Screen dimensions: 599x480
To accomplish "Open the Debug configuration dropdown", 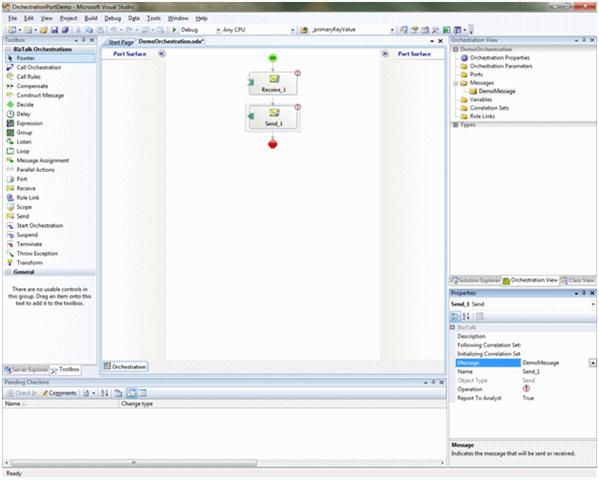I will [x=219, y=30].
